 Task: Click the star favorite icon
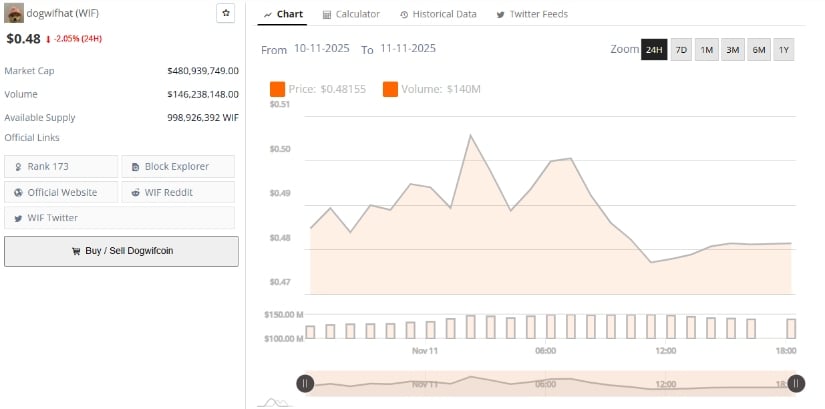[226, 13]
